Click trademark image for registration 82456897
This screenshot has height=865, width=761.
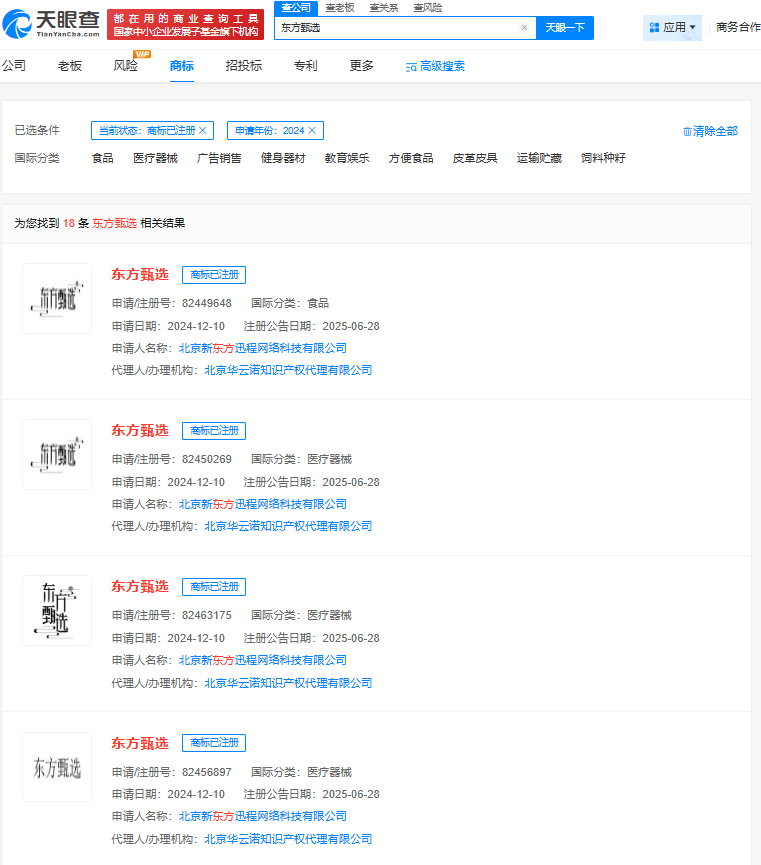click(x=57, y=767)
